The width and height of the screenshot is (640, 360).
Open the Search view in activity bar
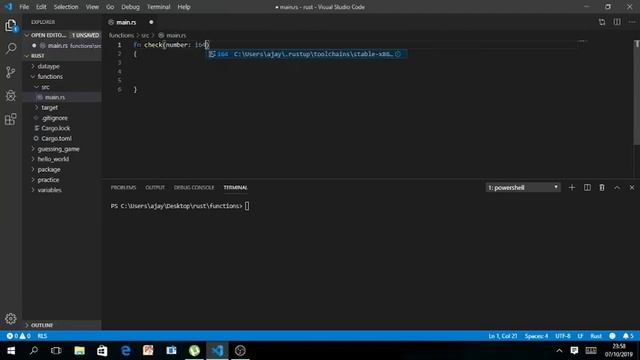click(11, 49)
